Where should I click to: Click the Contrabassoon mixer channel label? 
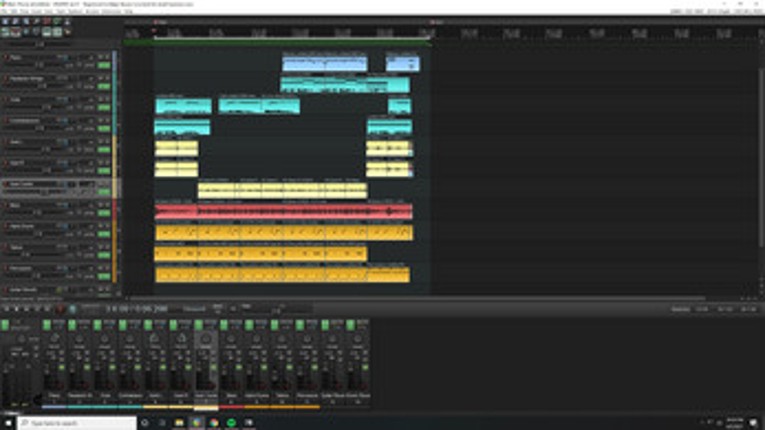130,396
